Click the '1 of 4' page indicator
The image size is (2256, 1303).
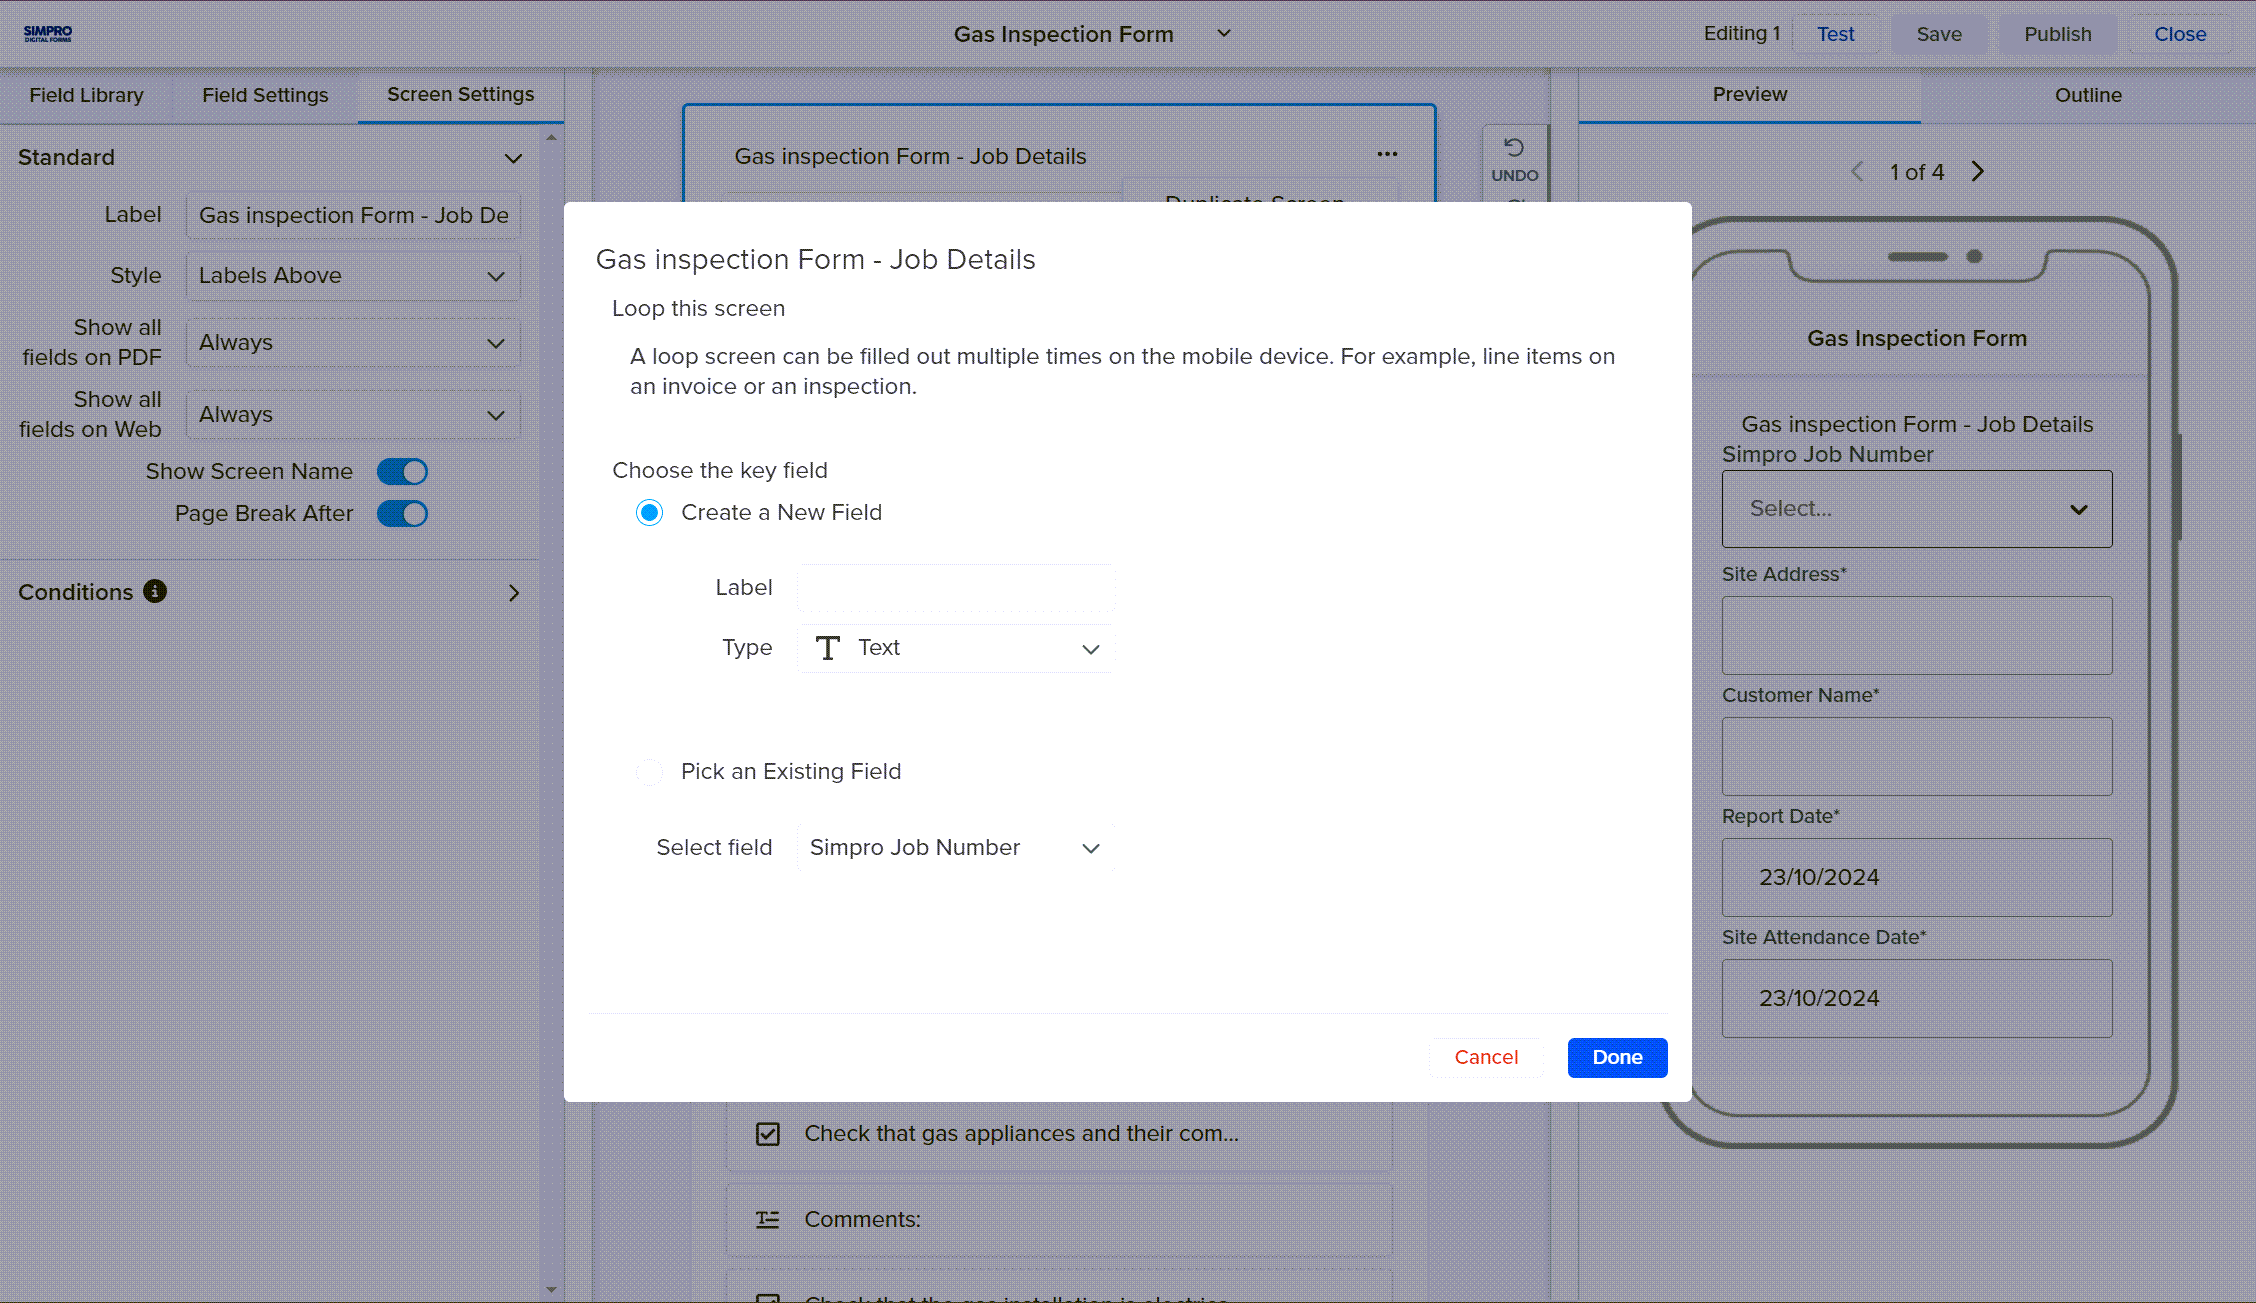tap(1917, 173)
